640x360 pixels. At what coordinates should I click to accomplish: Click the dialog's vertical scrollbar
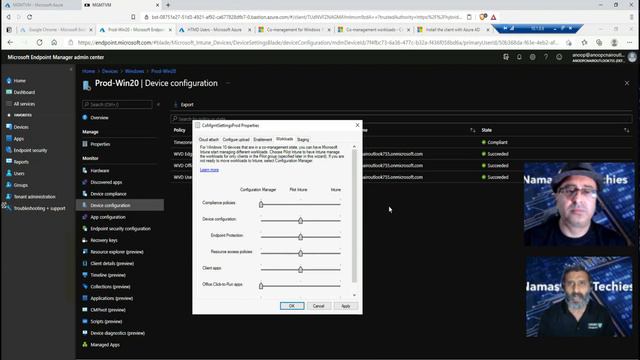354,216
